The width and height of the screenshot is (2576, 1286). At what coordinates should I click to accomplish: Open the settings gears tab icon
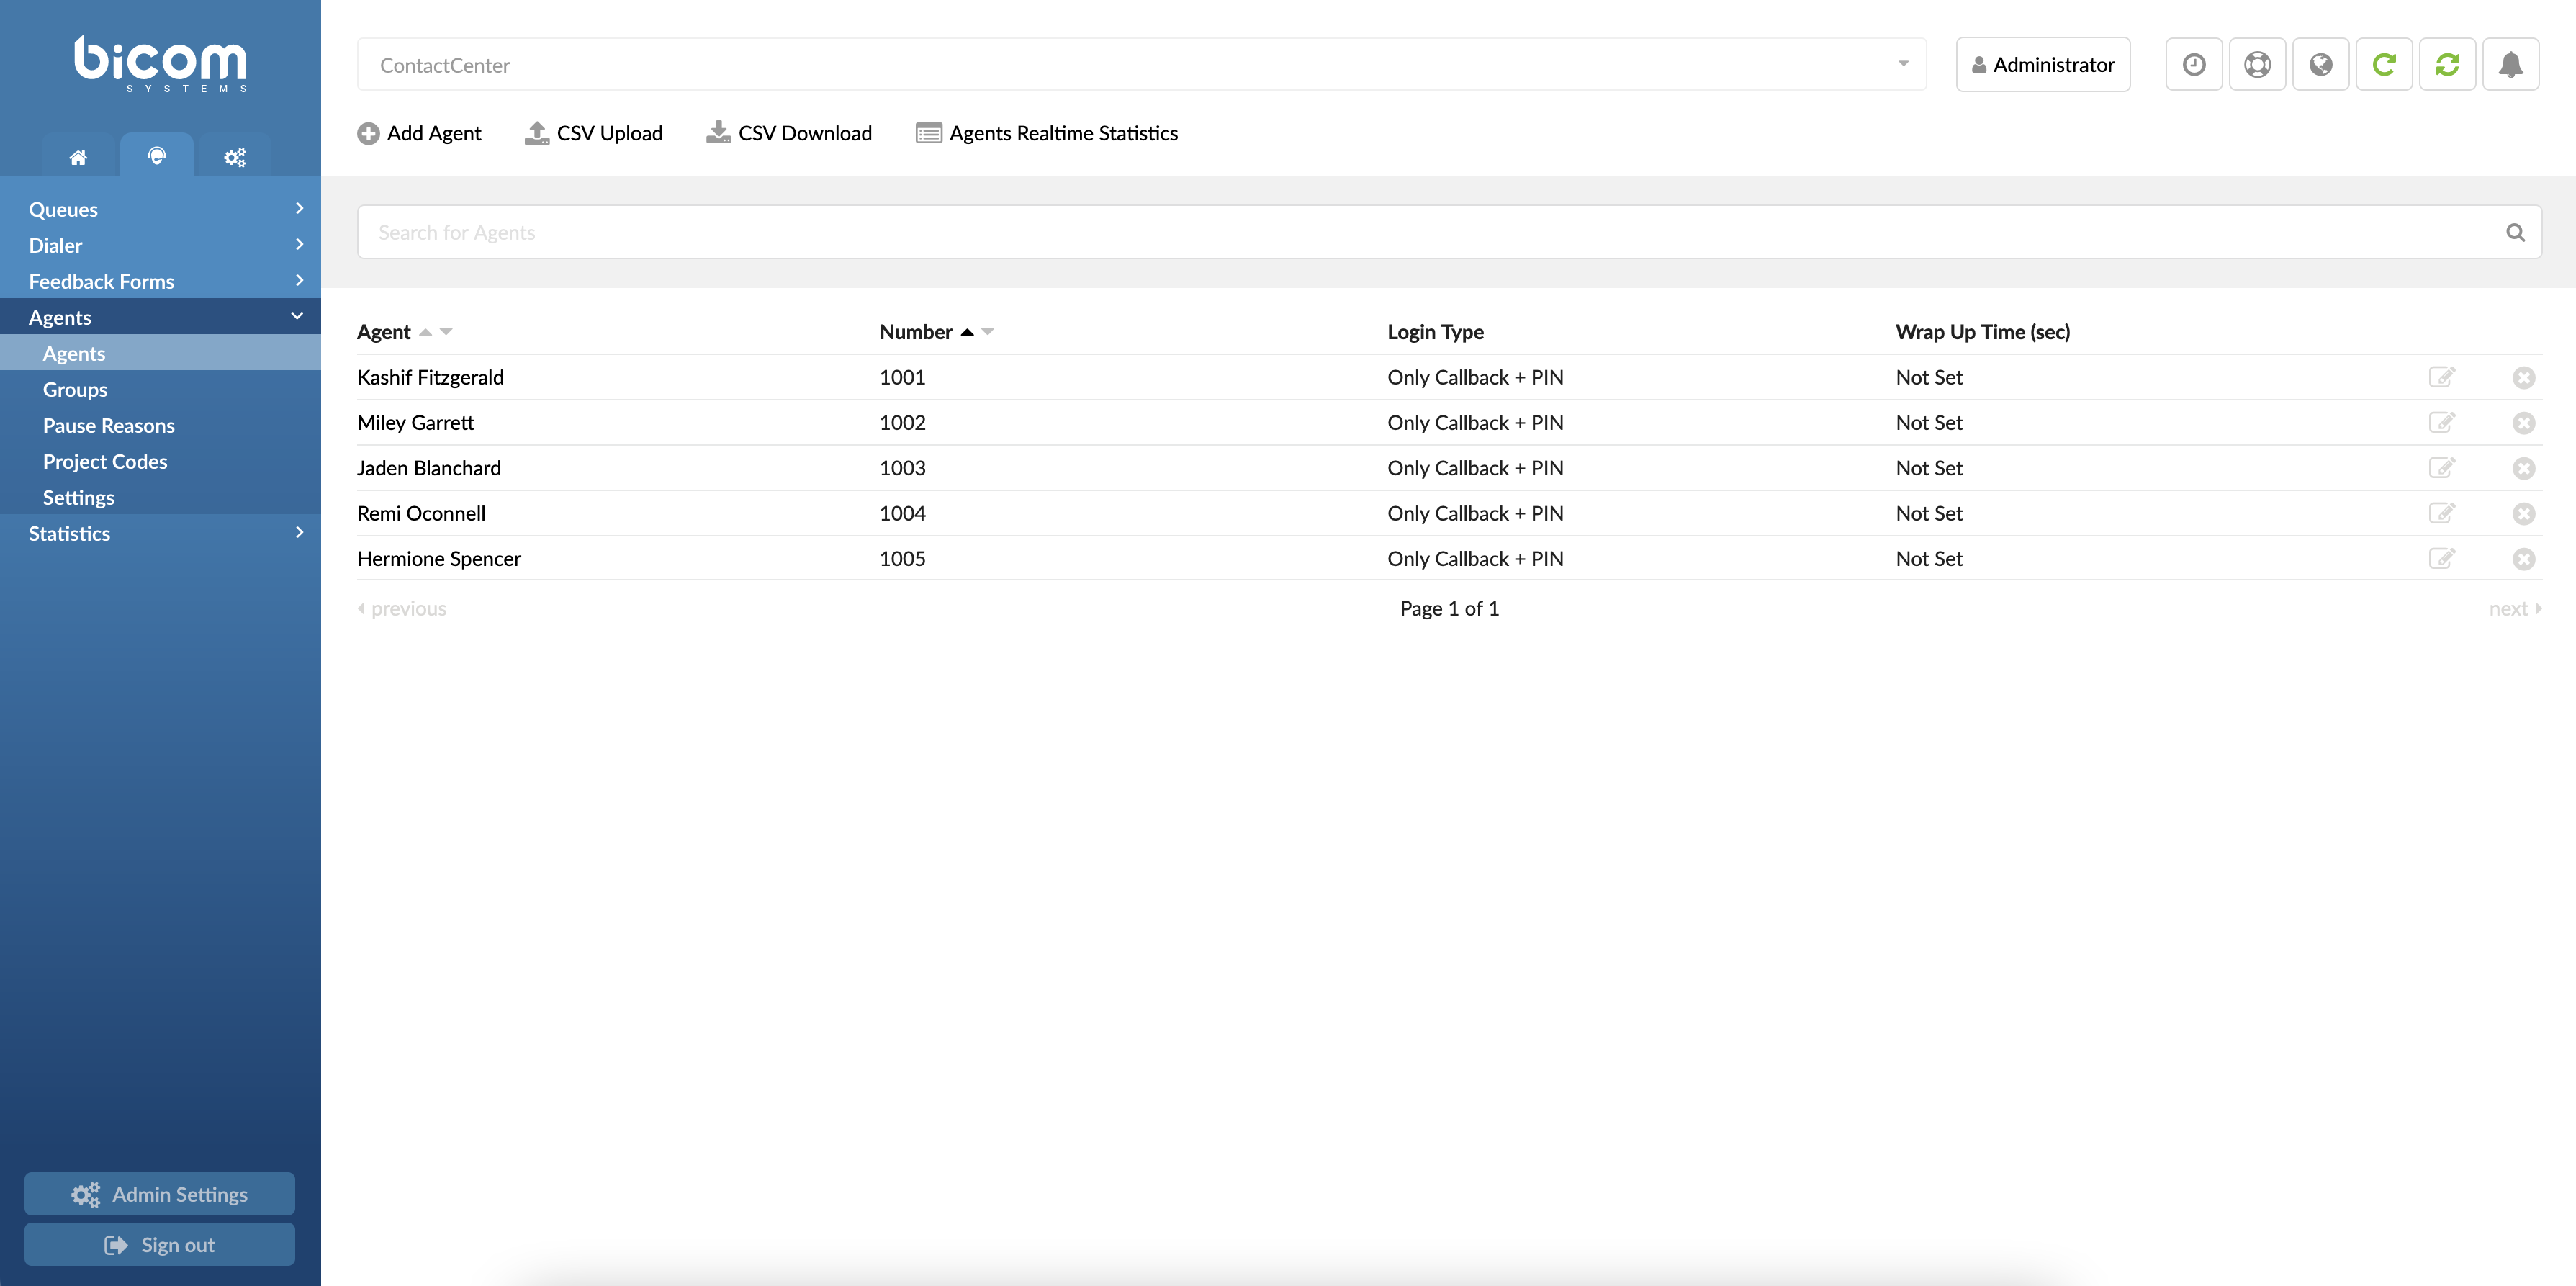pos(234,157)
